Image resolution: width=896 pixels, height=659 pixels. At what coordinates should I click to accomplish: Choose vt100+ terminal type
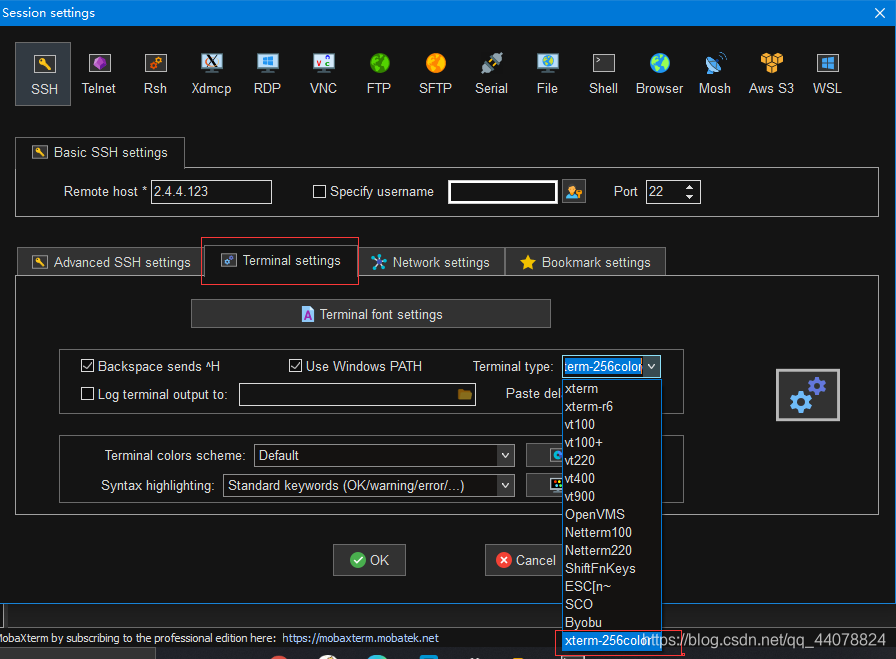pyautogui.click(x=612, y=442)
